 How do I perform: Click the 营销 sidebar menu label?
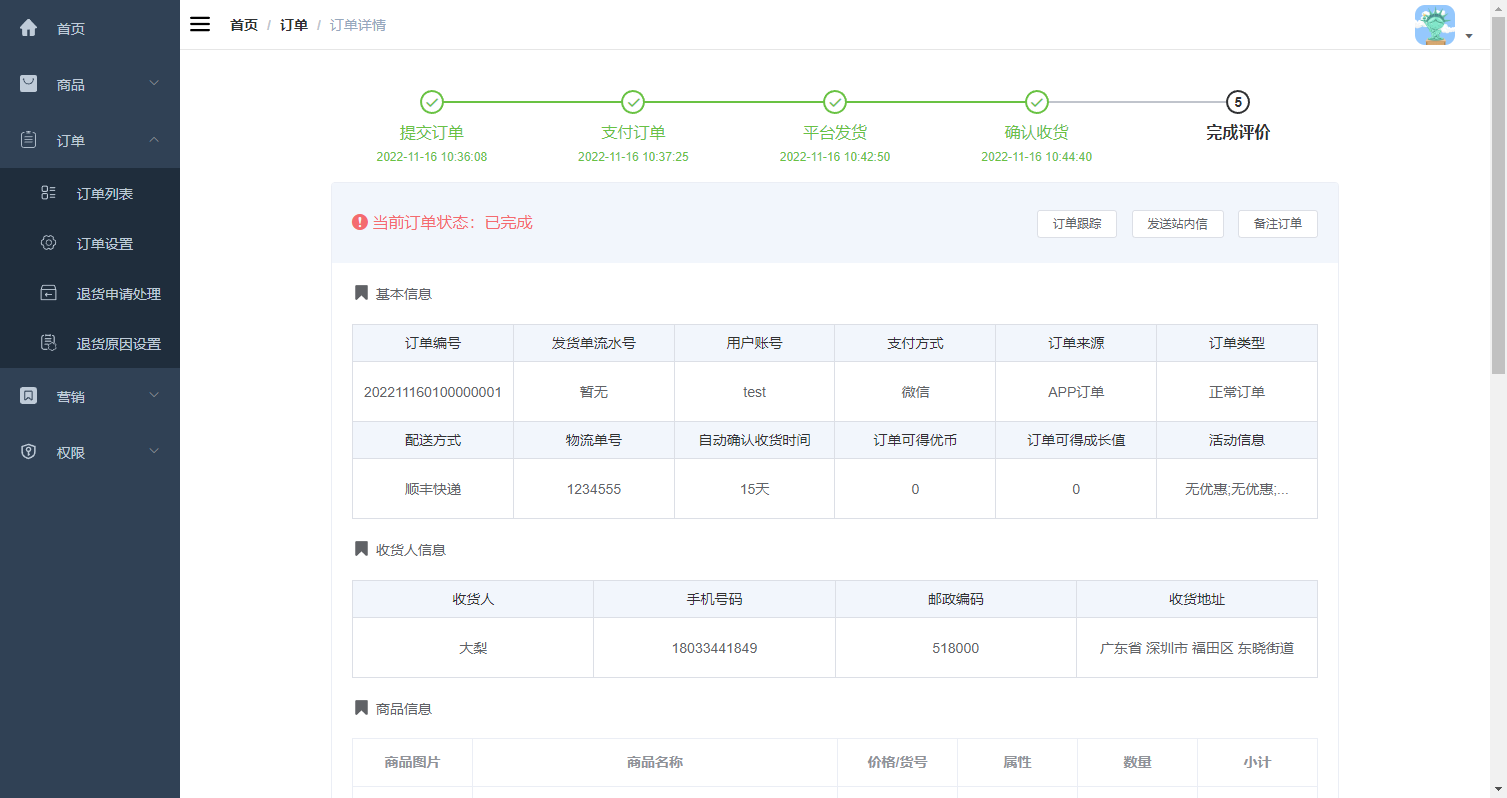[x=71, y=397]
